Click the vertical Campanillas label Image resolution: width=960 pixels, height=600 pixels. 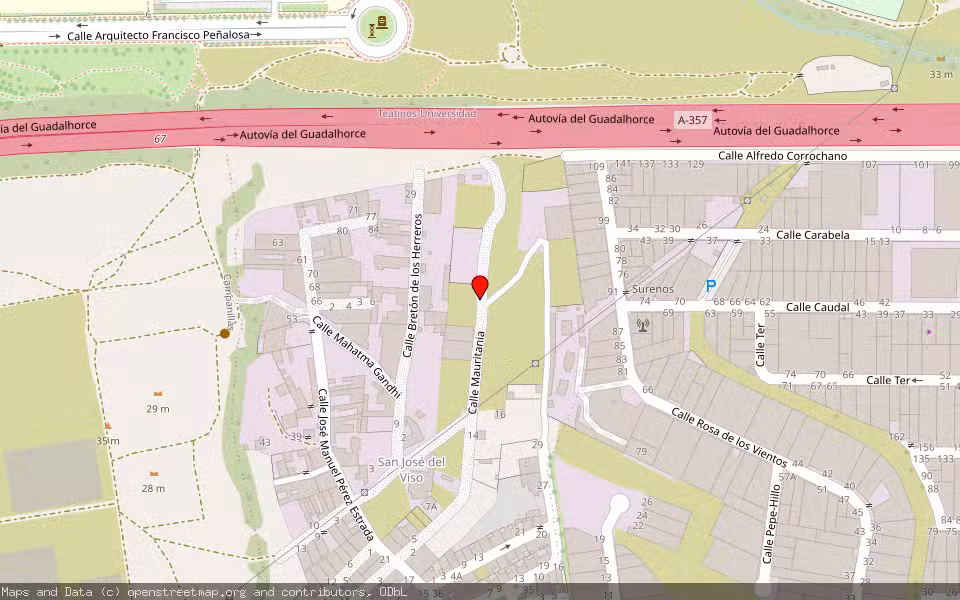coord(228,302)
